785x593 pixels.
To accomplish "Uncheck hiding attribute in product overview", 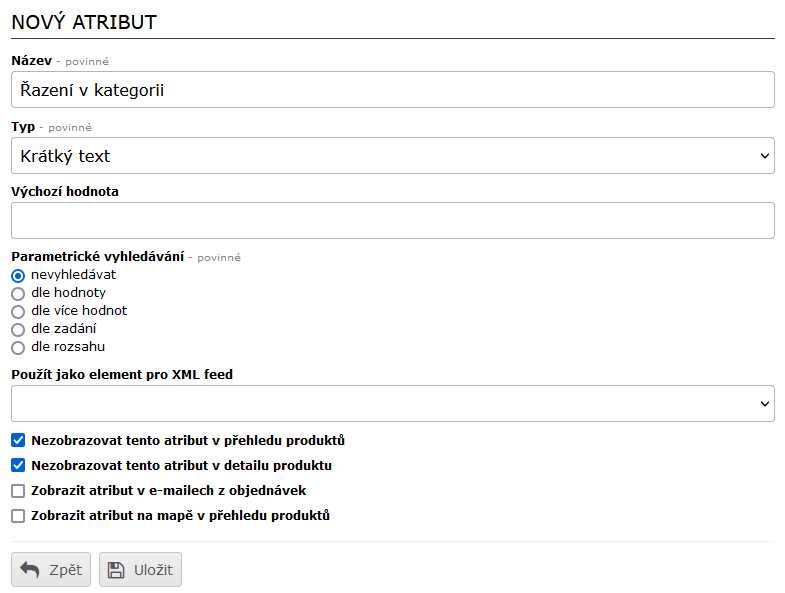I will point(18,440).
